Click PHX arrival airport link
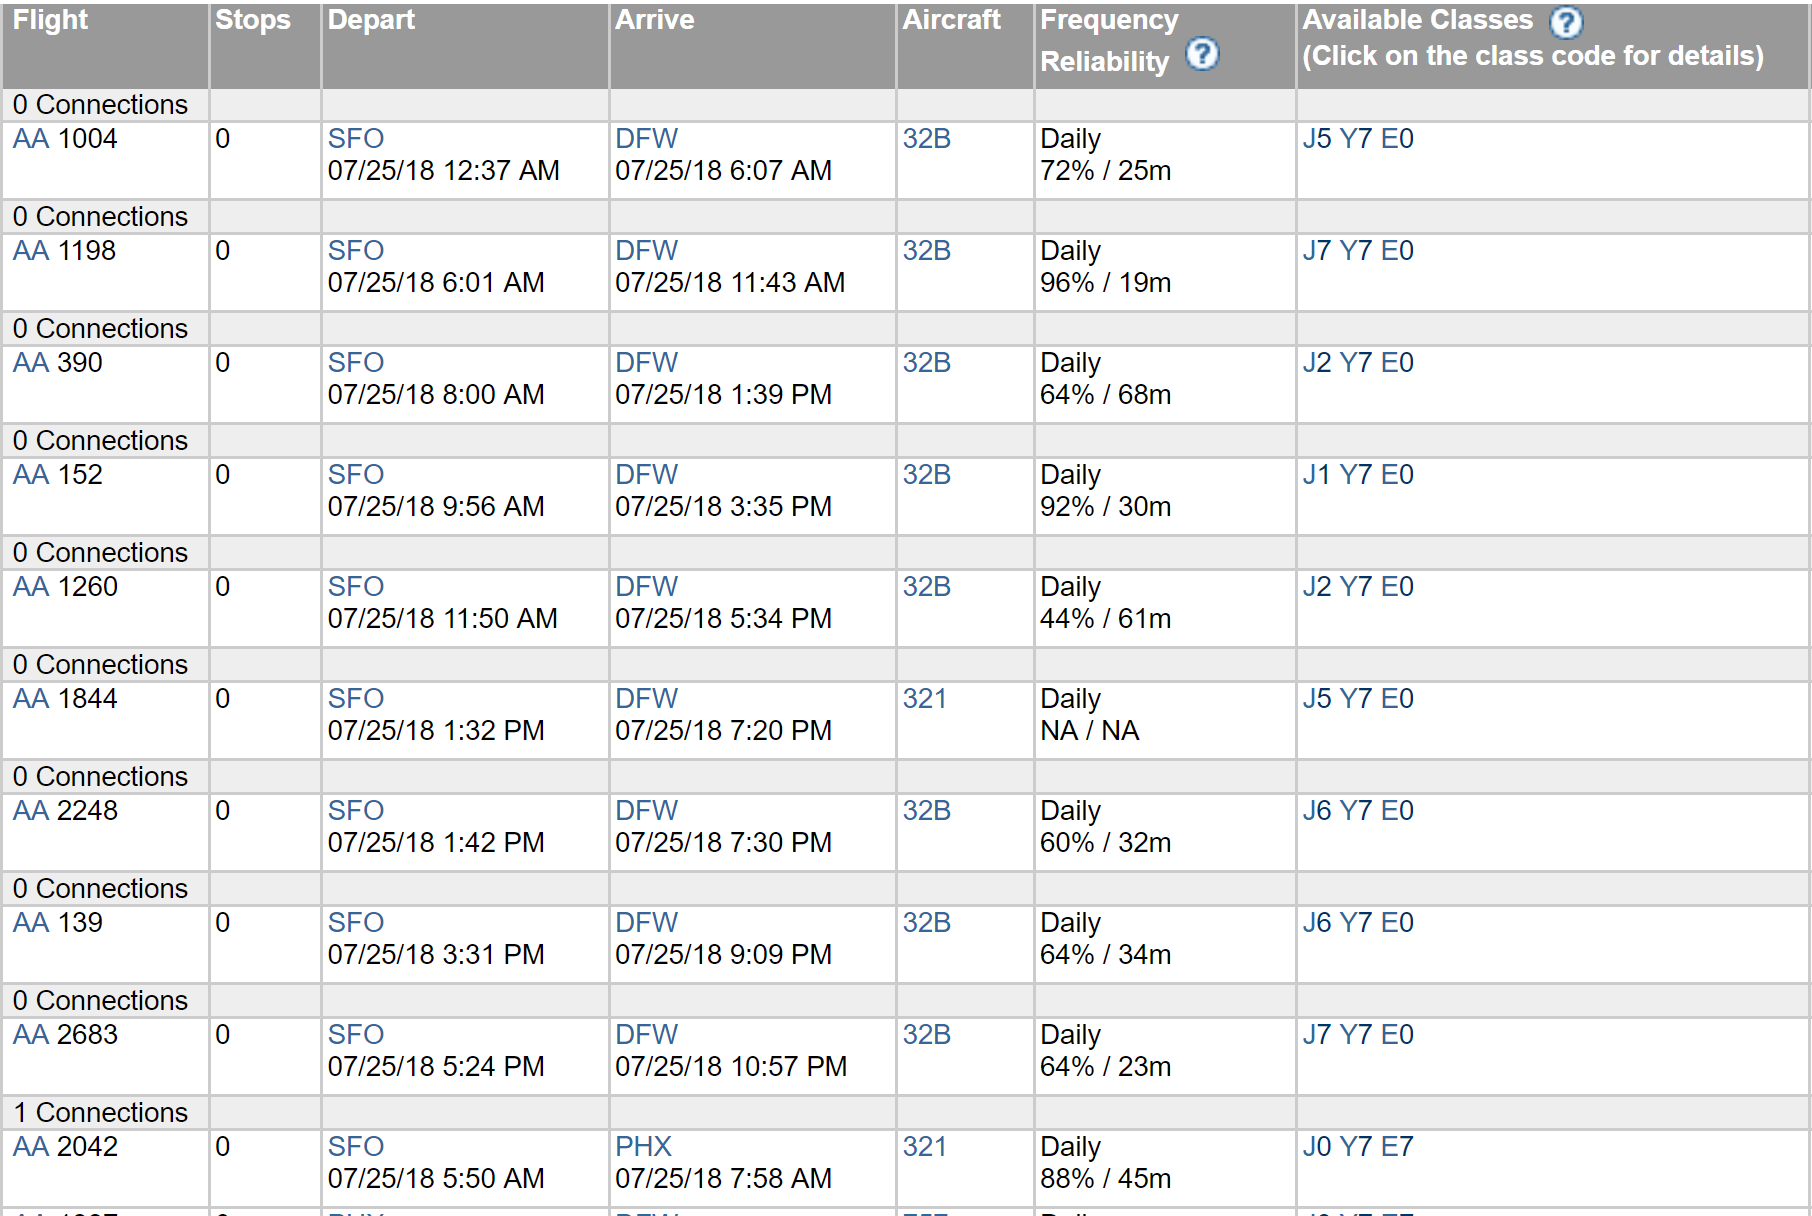The image size is (1812, 1216). pos(643,1147)
